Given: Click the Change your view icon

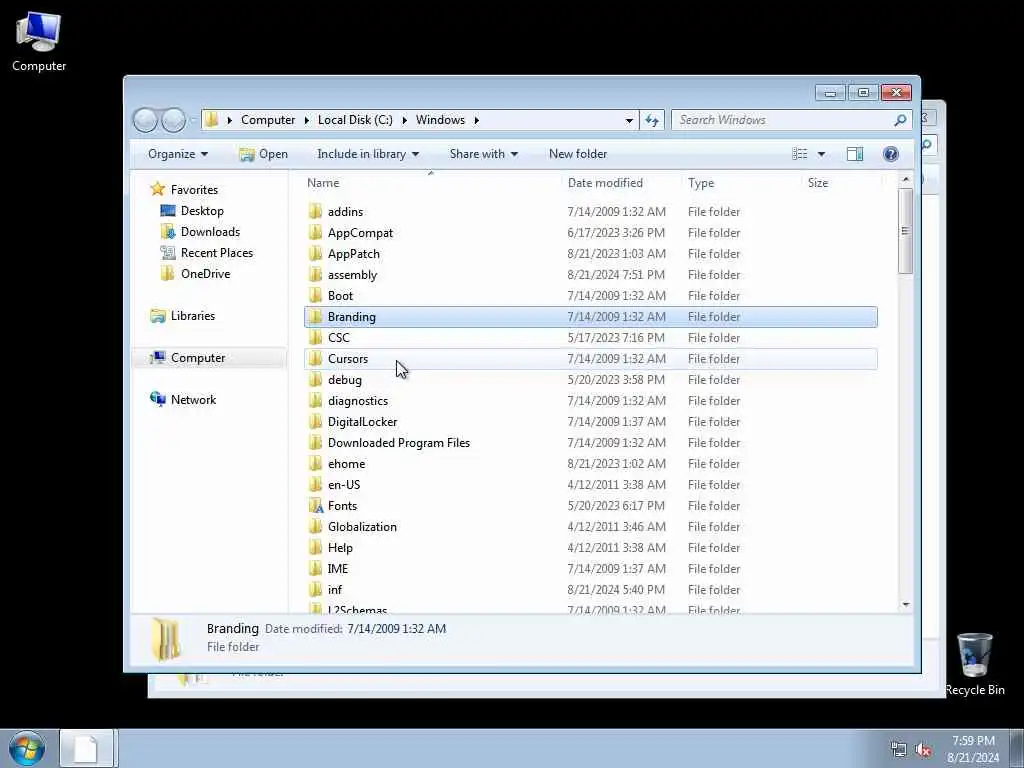Looking at the screenshot, I should 799,154.
